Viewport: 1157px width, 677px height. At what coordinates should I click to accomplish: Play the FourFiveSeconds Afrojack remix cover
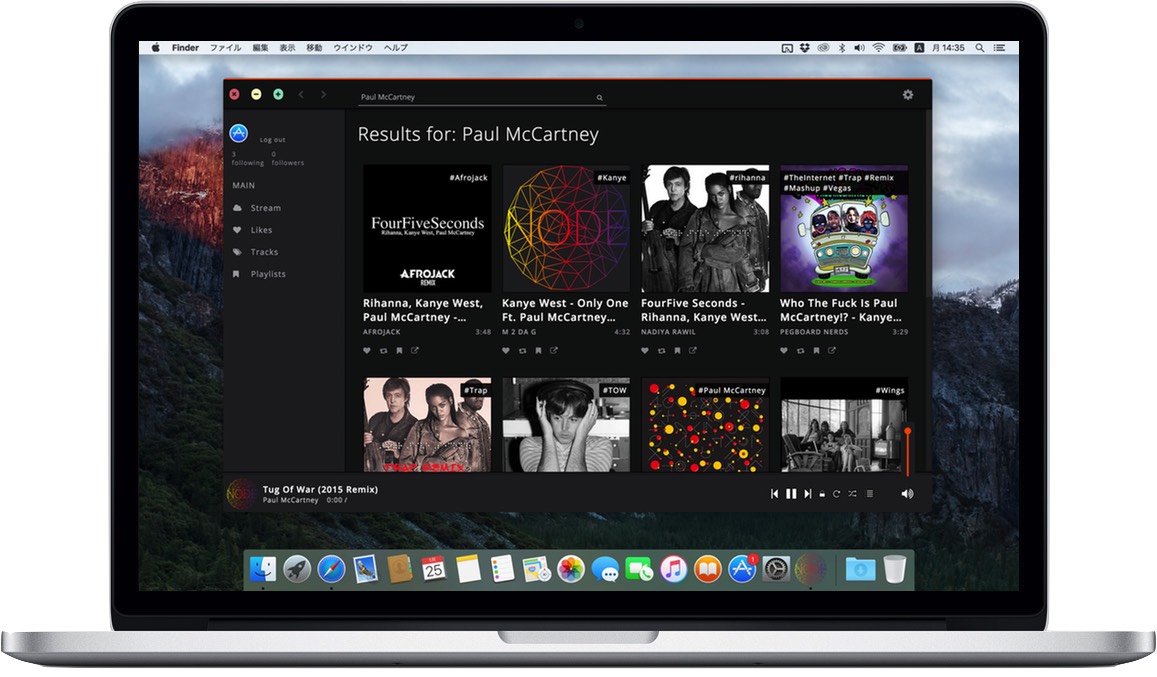coord(426,228)
